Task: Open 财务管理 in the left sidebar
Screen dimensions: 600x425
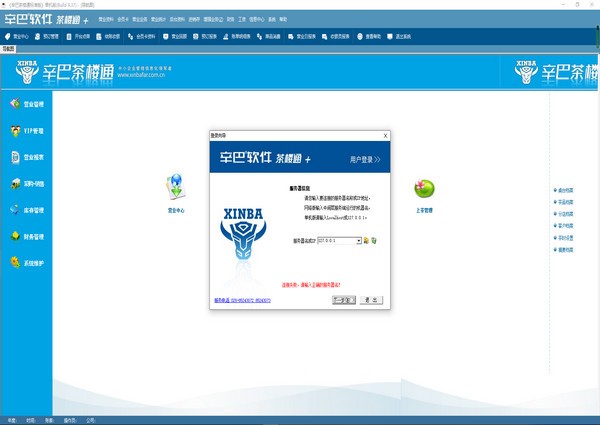Action: click(x=27, y=236)
